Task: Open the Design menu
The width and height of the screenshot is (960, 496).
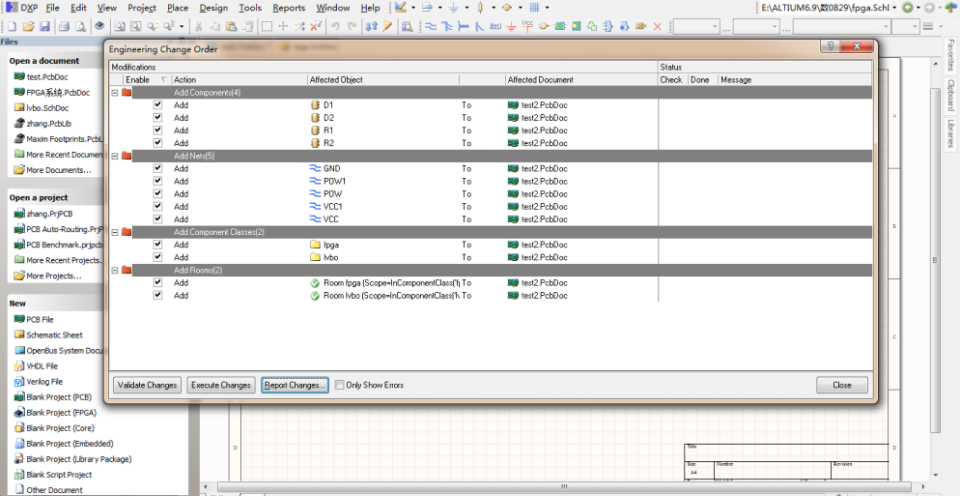Action: click(213, 7)
